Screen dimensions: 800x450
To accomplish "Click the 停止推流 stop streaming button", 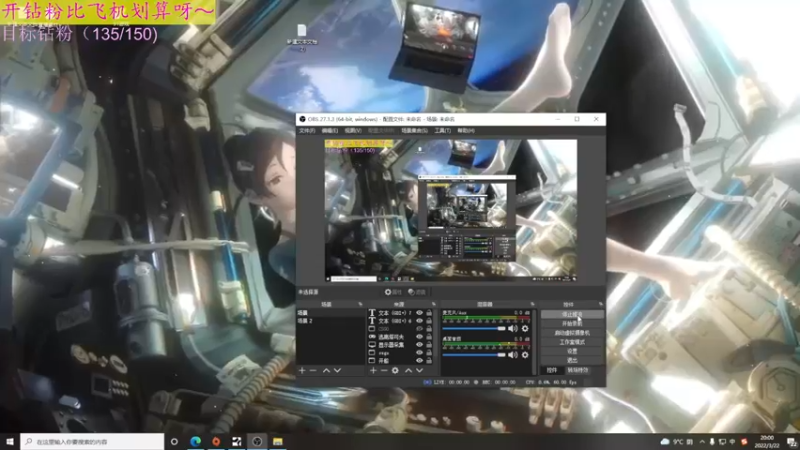I will (572, 314).
